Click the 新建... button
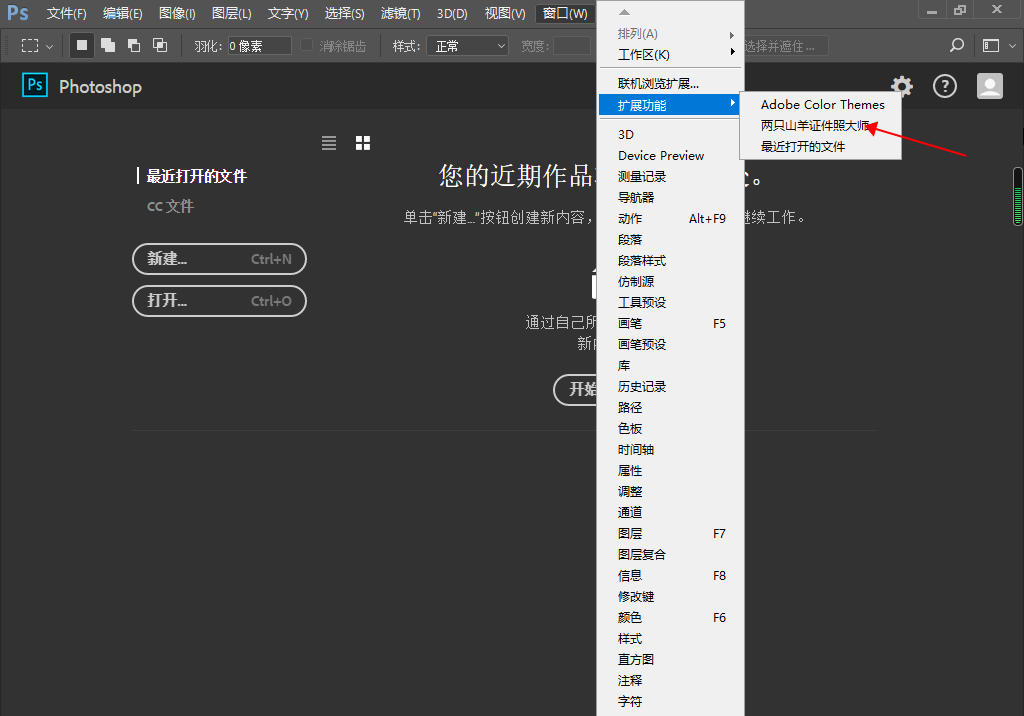Screen dimensions: 1024x716 [x=219, y=259]
